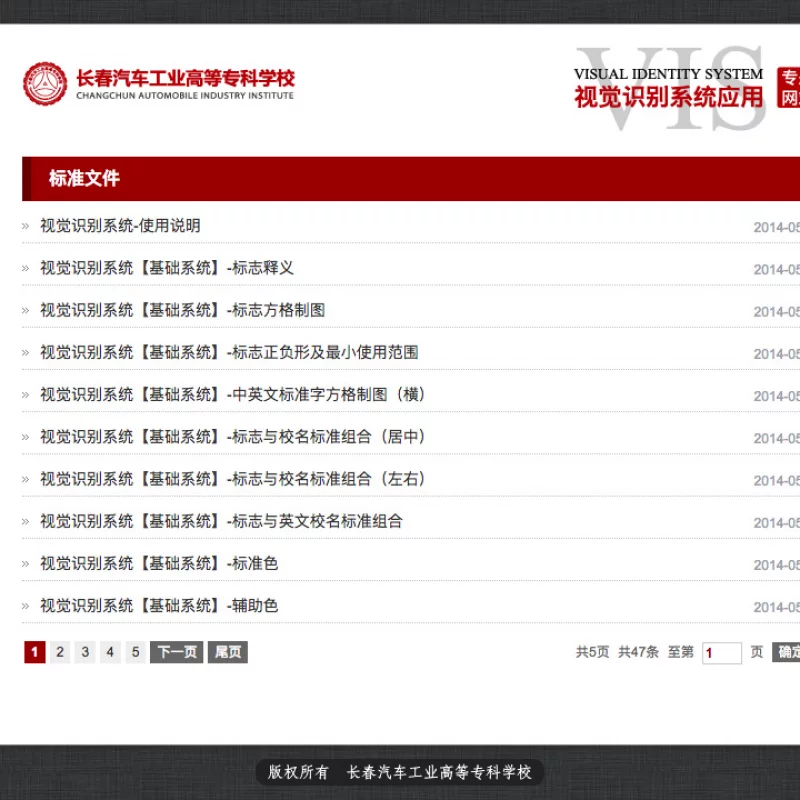800x800 pixels.
Task: Click 下一页 to go to next page
Action: (x=175, y=651)
